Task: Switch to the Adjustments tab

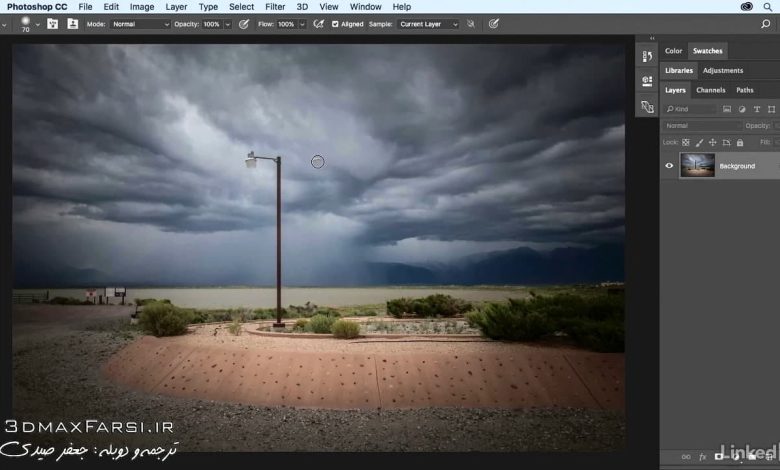Action: coord(723,71)
